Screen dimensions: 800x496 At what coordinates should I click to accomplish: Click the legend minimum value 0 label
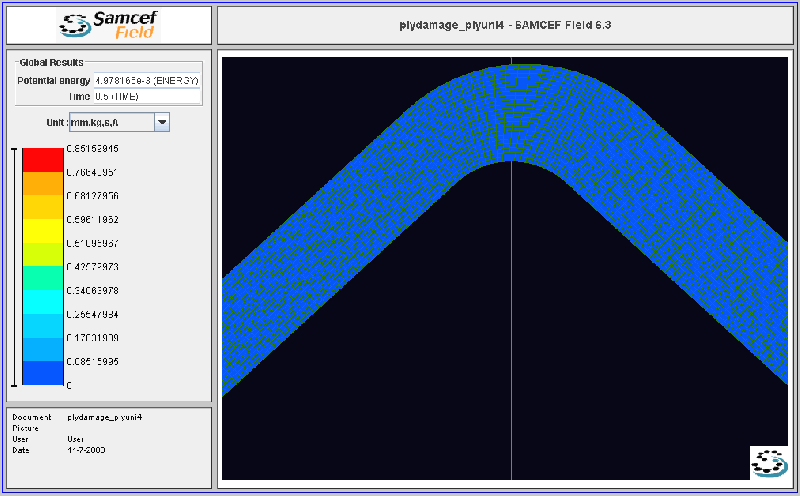(x=69, y=385)
